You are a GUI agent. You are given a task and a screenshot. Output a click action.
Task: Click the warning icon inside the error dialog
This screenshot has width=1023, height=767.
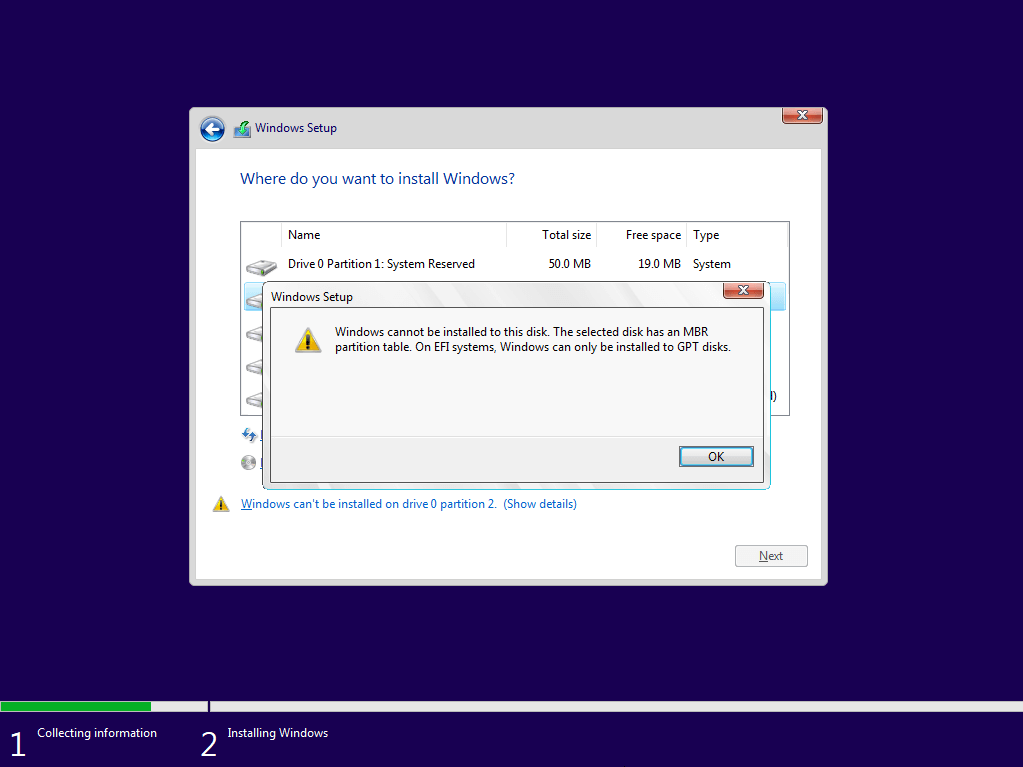tap(308, 340)
